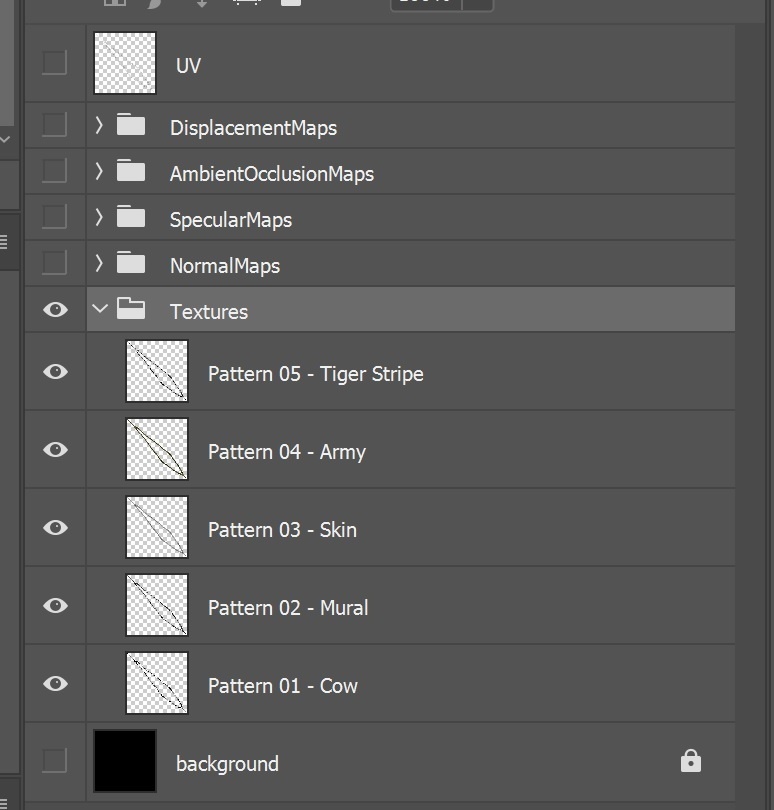Hide the Pattern 05 - Tiger Stripe layer

click(56, 372)
